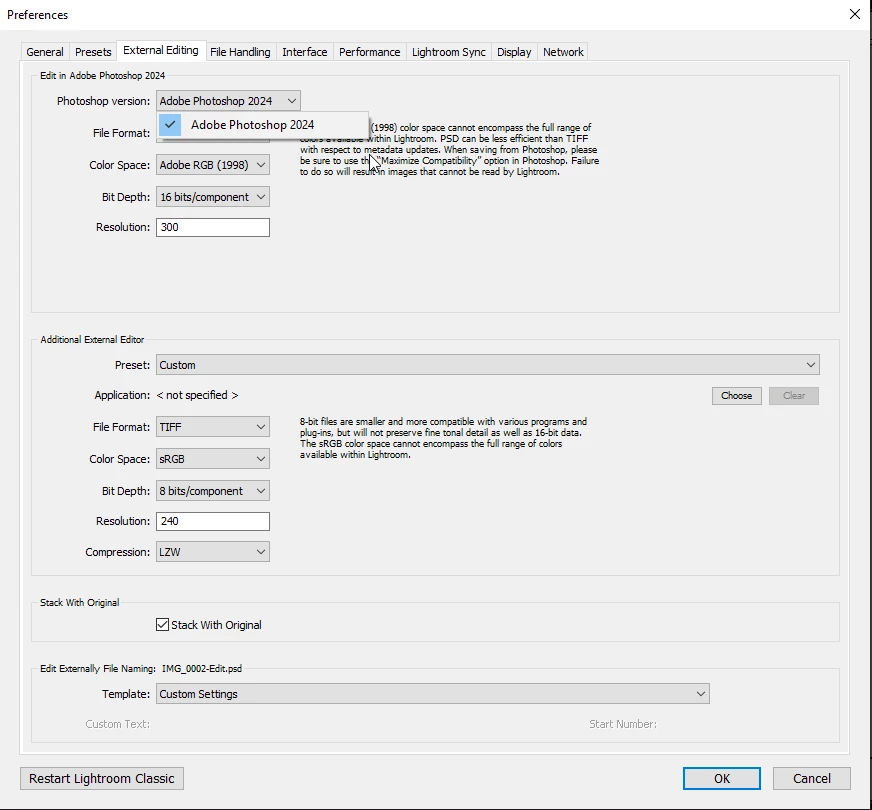Switch to the General tab
The height and width of the screenshot is (810, 872).
click(x=44, y=52)
